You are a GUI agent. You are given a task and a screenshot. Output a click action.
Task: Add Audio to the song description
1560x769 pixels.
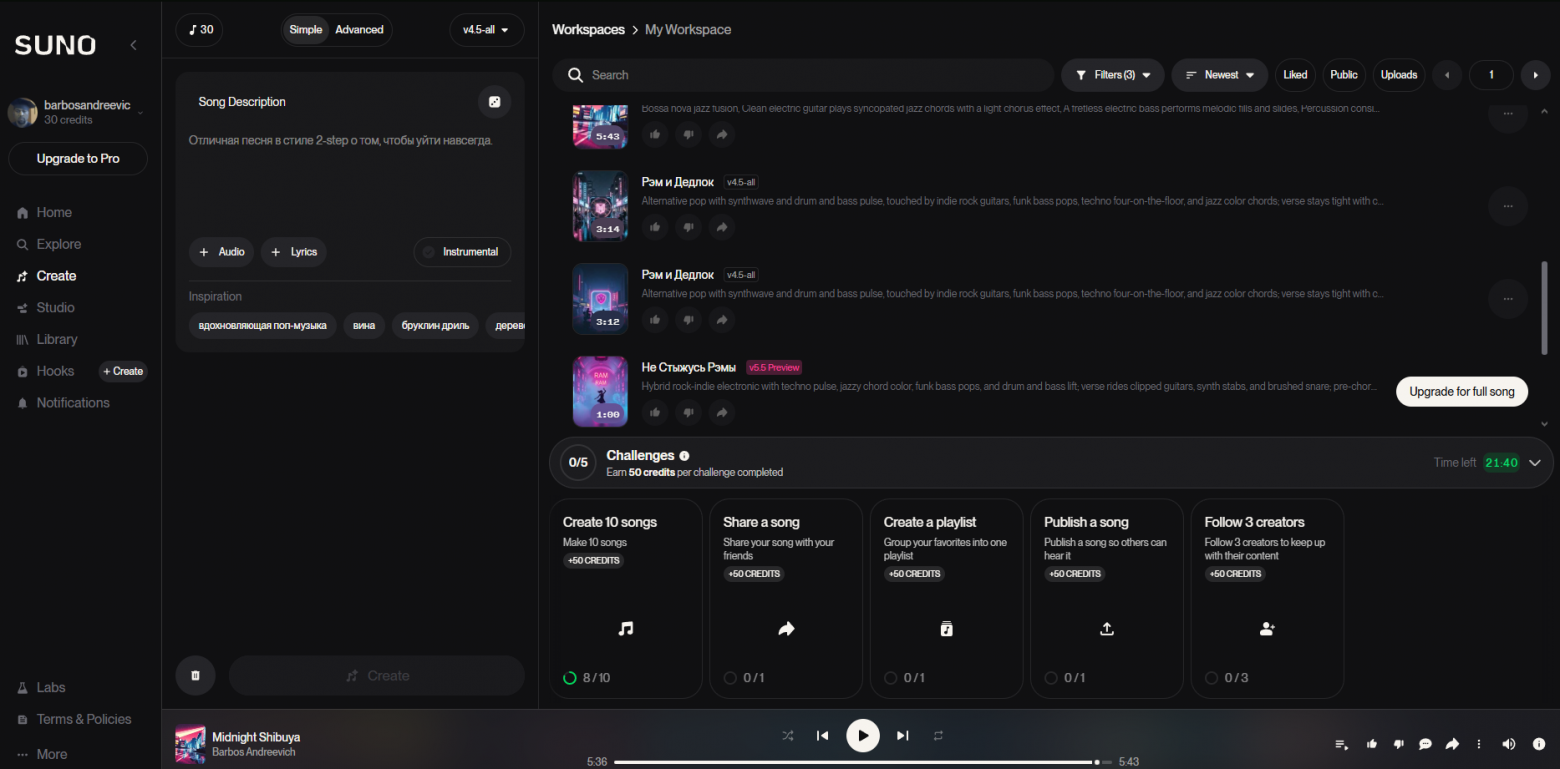[222, 252]
